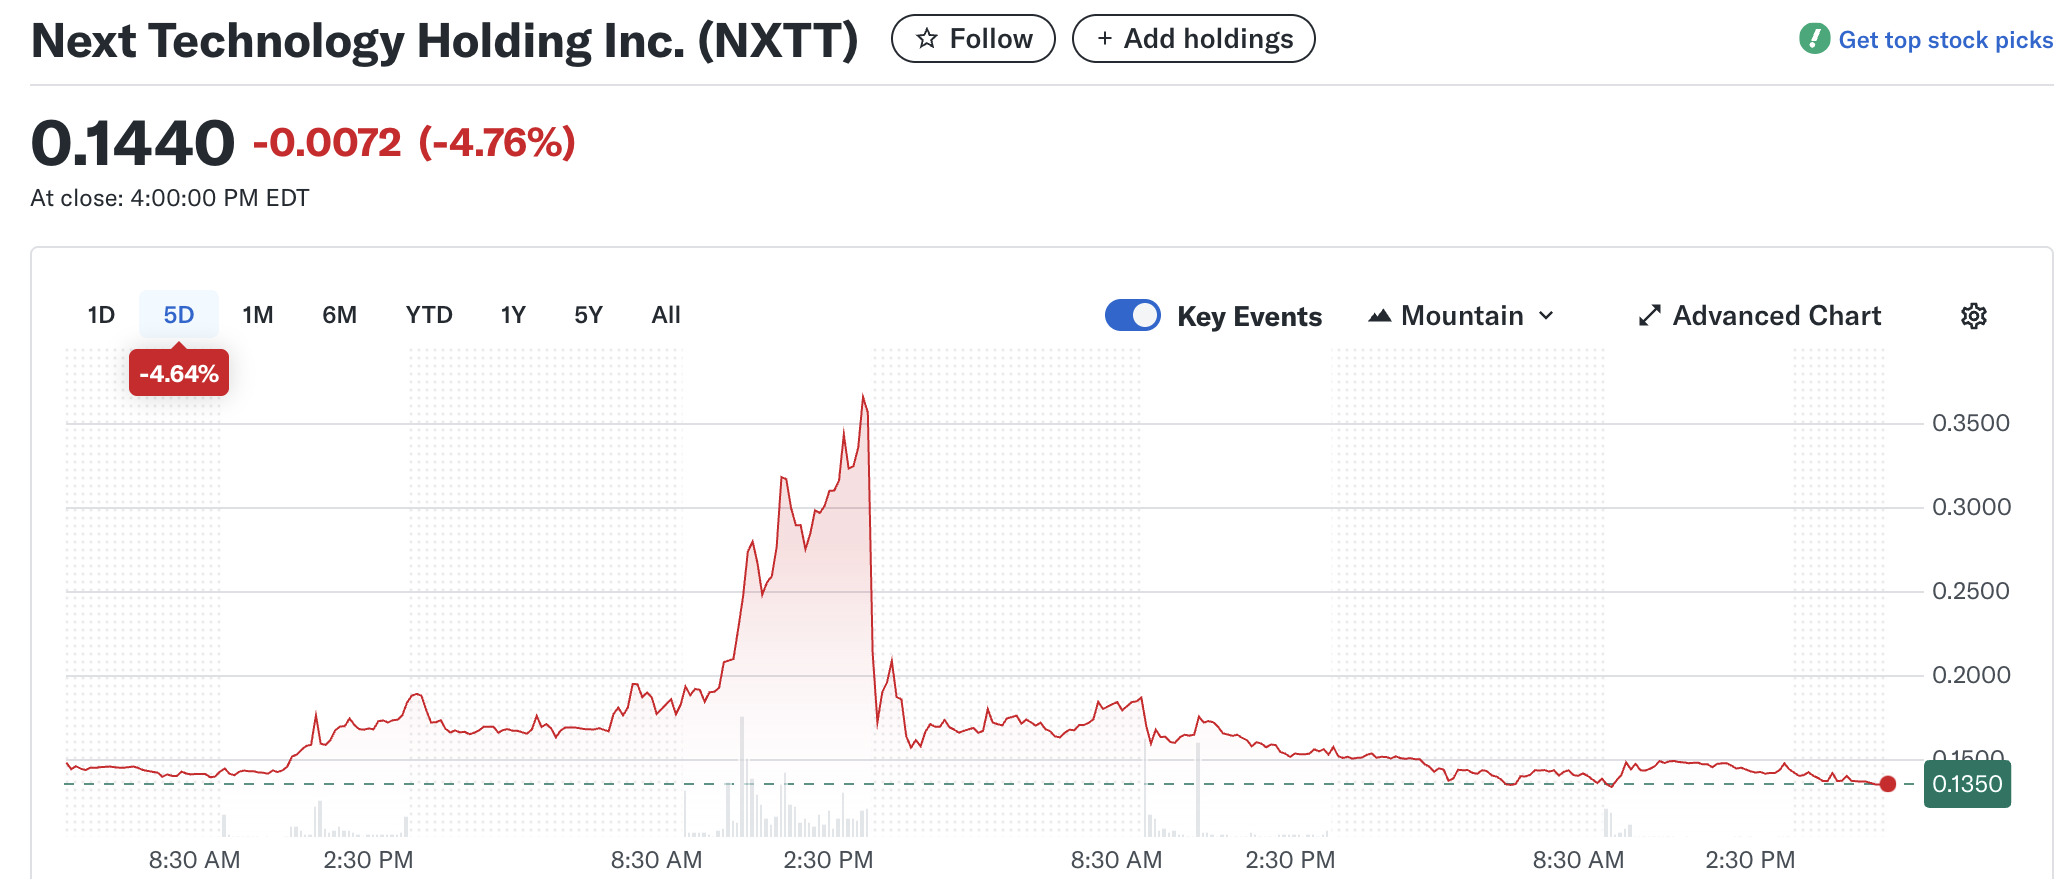Disable the Key Events toggle
The height and width of the screenshot is (879, 2072).
(1131, 314)
